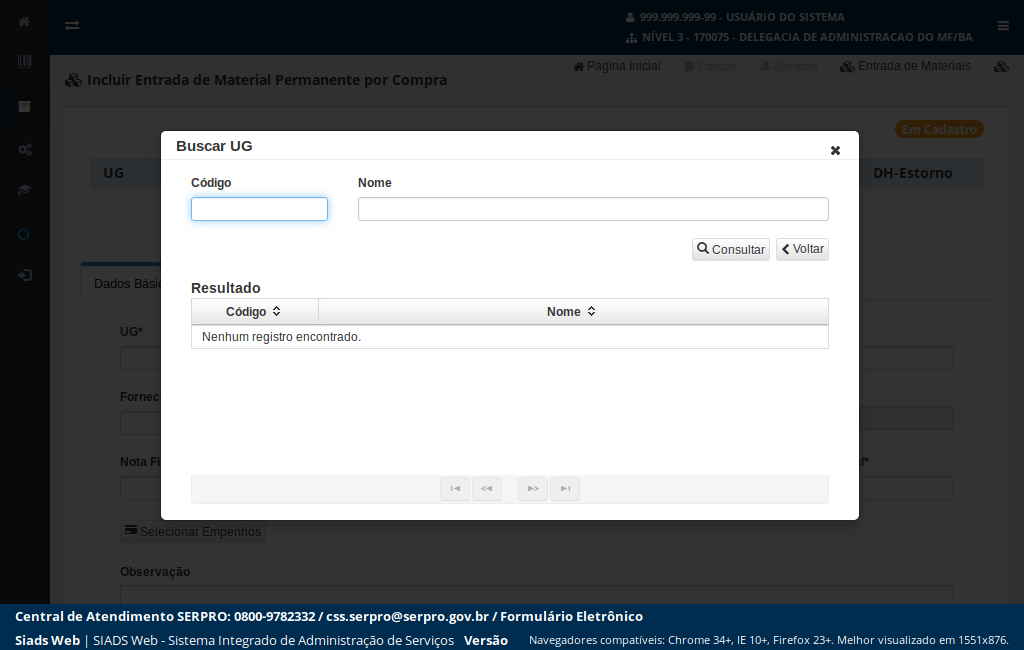The image size is (1024, 650).
Task: Click the home icon in sidebar
Action: 24,22
